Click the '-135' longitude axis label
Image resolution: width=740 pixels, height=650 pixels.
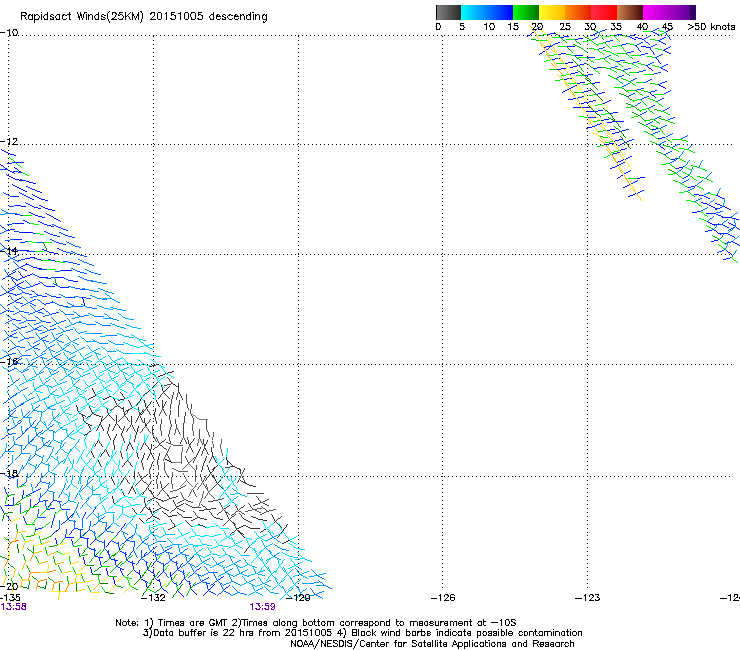(x=10, y=598)
